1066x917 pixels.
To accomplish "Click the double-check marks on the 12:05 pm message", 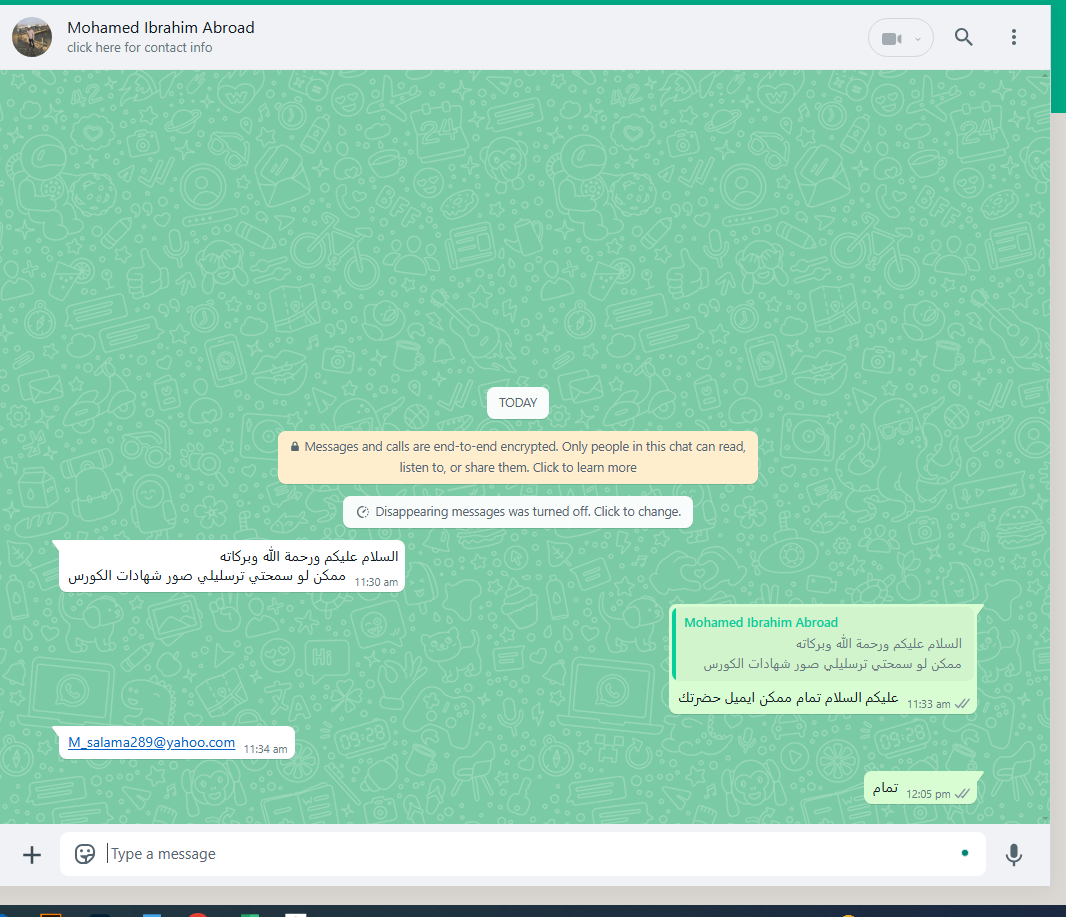I will 962,794.
